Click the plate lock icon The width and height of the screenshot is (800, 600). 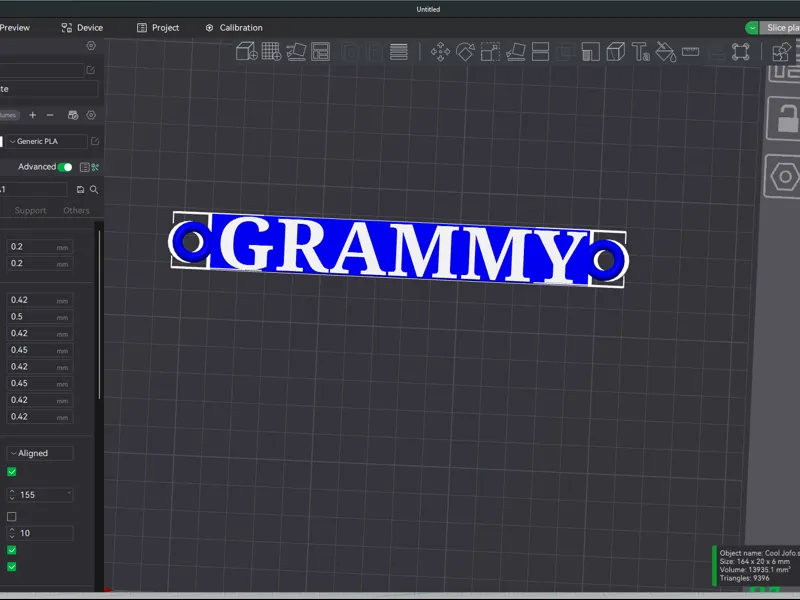point(787,118)
